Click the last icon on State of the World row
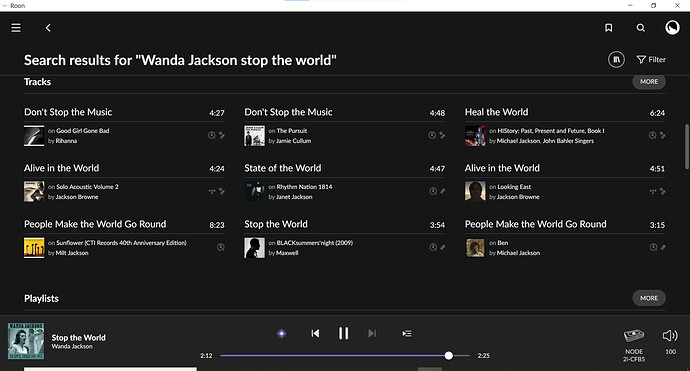 [443, 191]
